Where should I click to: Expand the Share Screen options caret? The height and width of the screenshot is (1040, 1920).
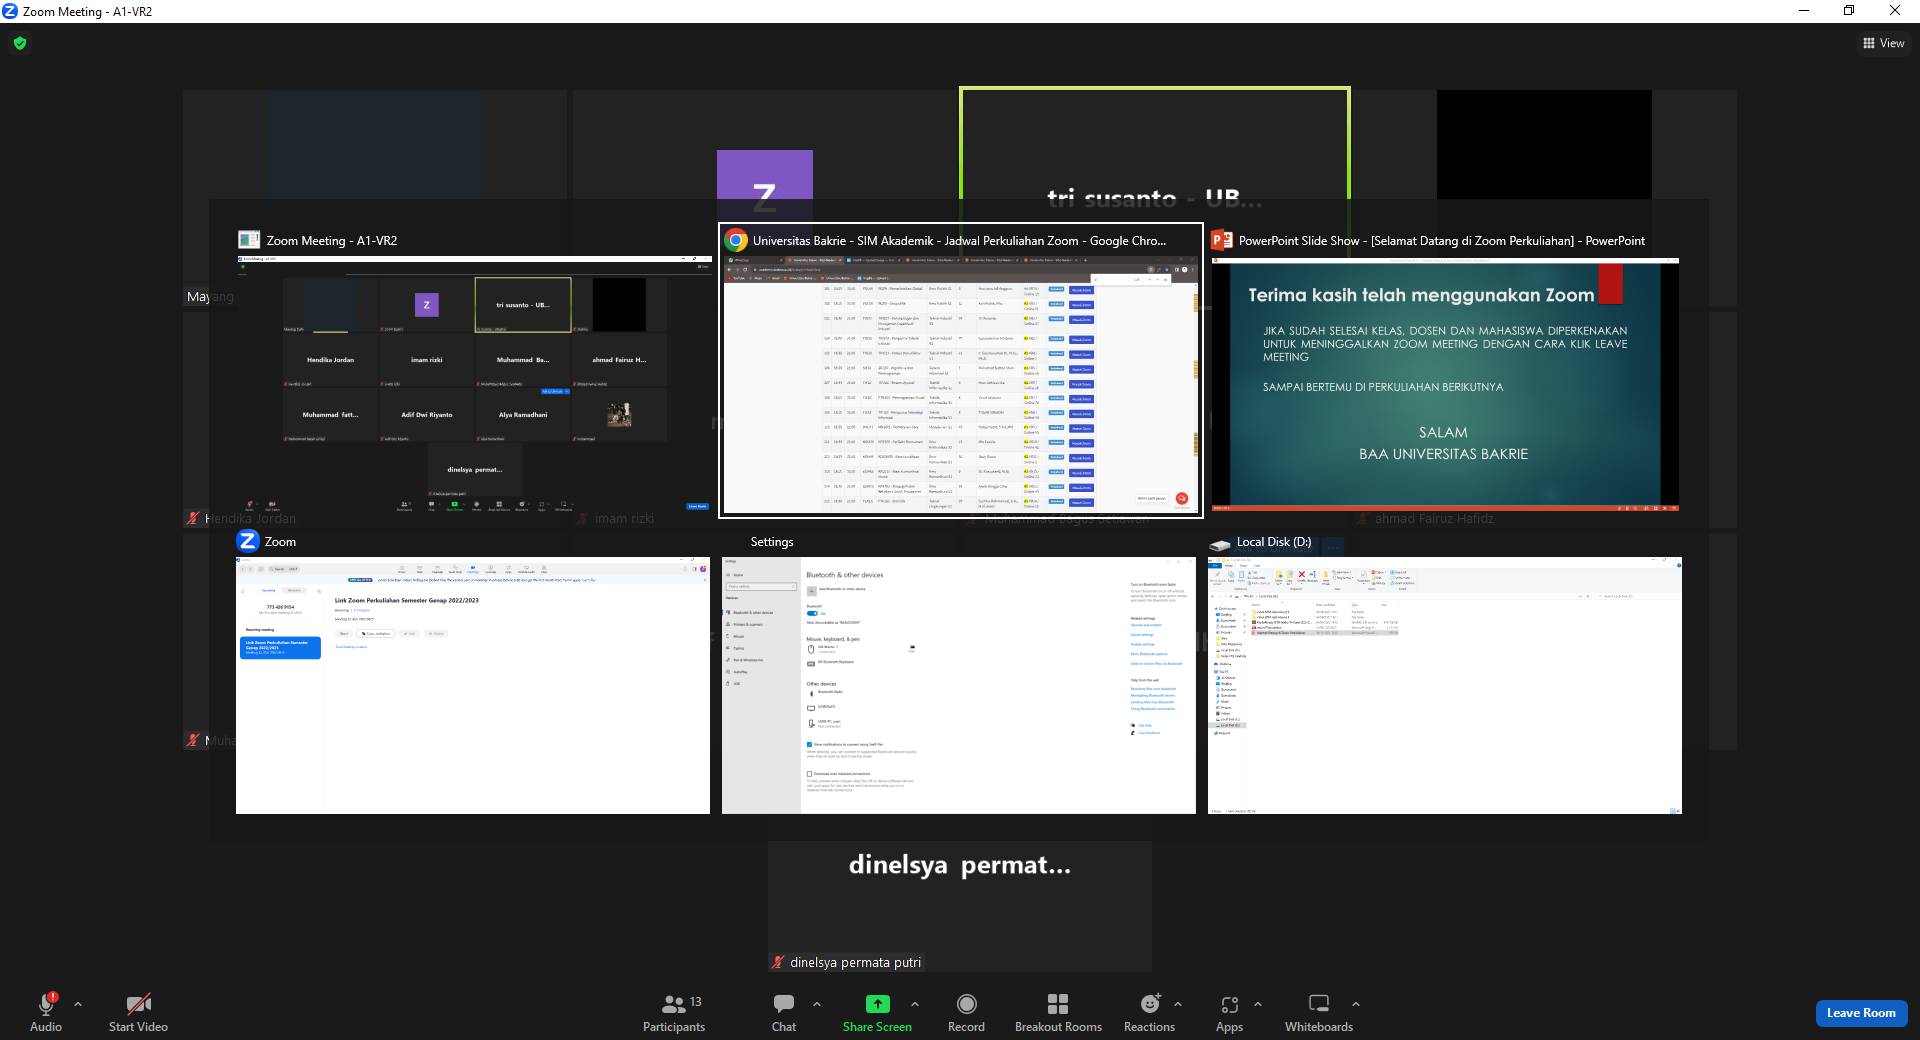[x=915, y=1004]
